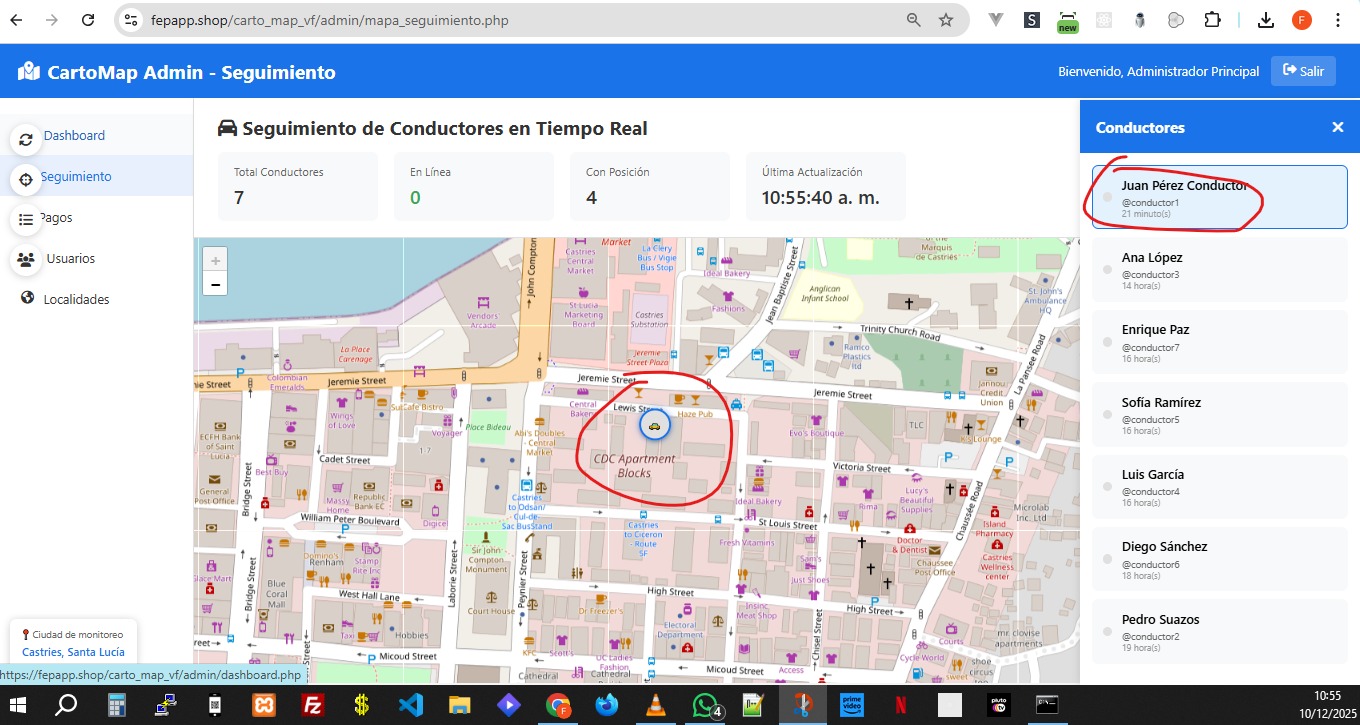Click the refresh icon beside Dashboard
1360x725 pixels.
[26, 139]
